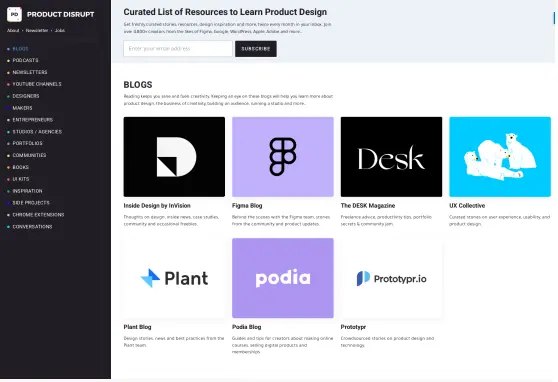
Task: Open the About link in sidebar
Action: pos(13,31)
